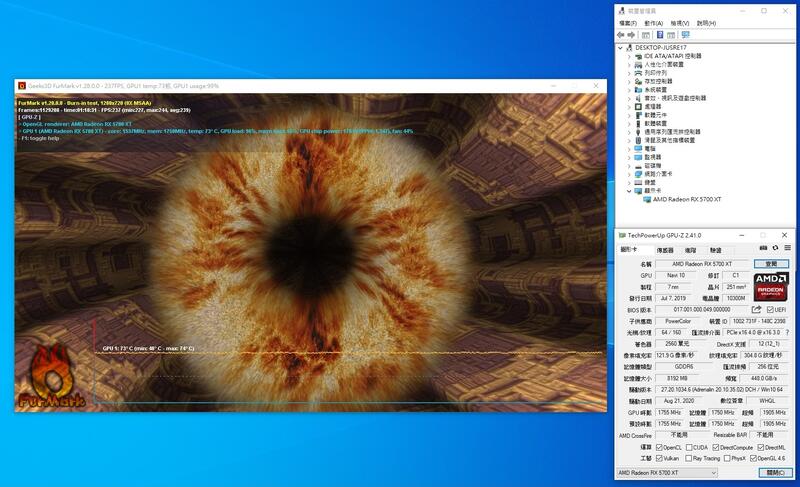This screenshot has width=800, height=487.
Task: Toggle the Ray Tracing checkbox
Action: click(689, 458)
